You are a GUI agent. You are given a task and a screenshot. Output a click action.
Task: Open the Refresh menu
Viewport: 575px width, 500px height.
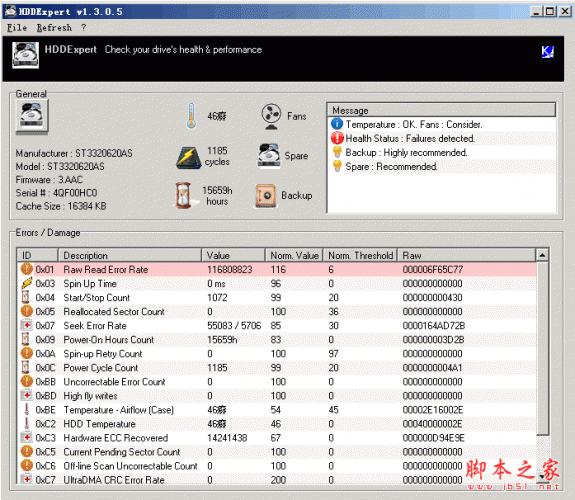(x=54, y=28)
